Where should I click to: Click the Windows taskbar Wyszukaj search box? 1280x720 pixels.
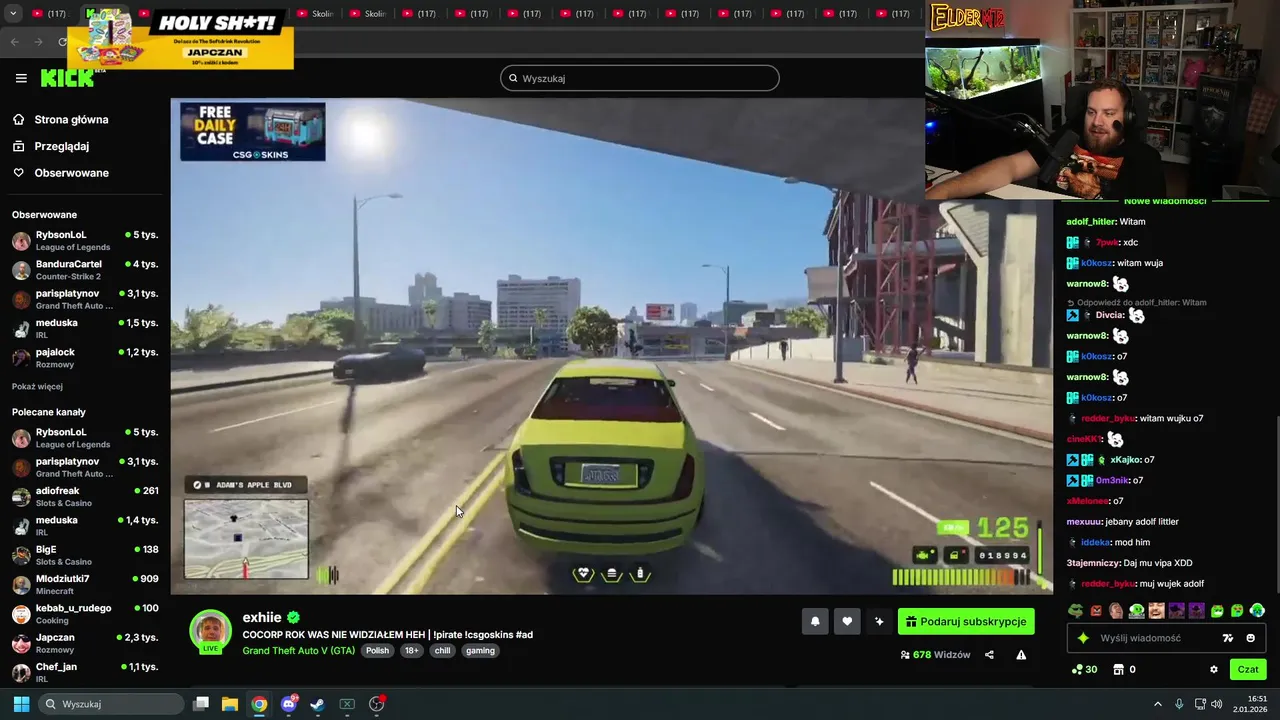pos(110,704)
